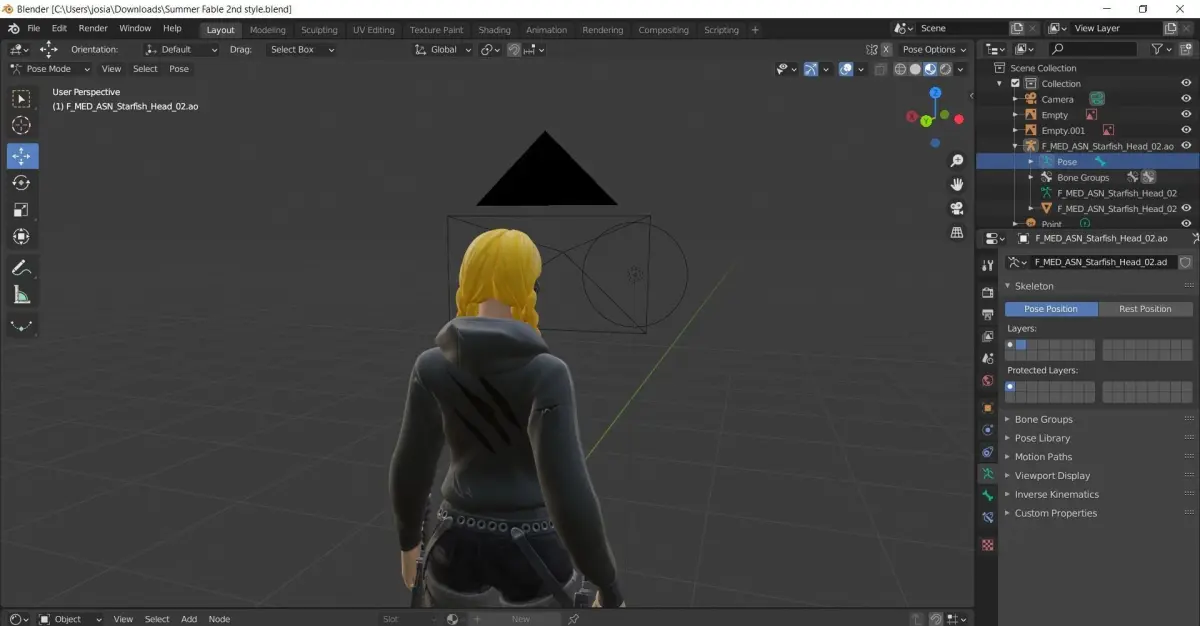Collapse the Skeleton panel
This screenshot has width=1200, height=626.
click(x=1034, y=286)
